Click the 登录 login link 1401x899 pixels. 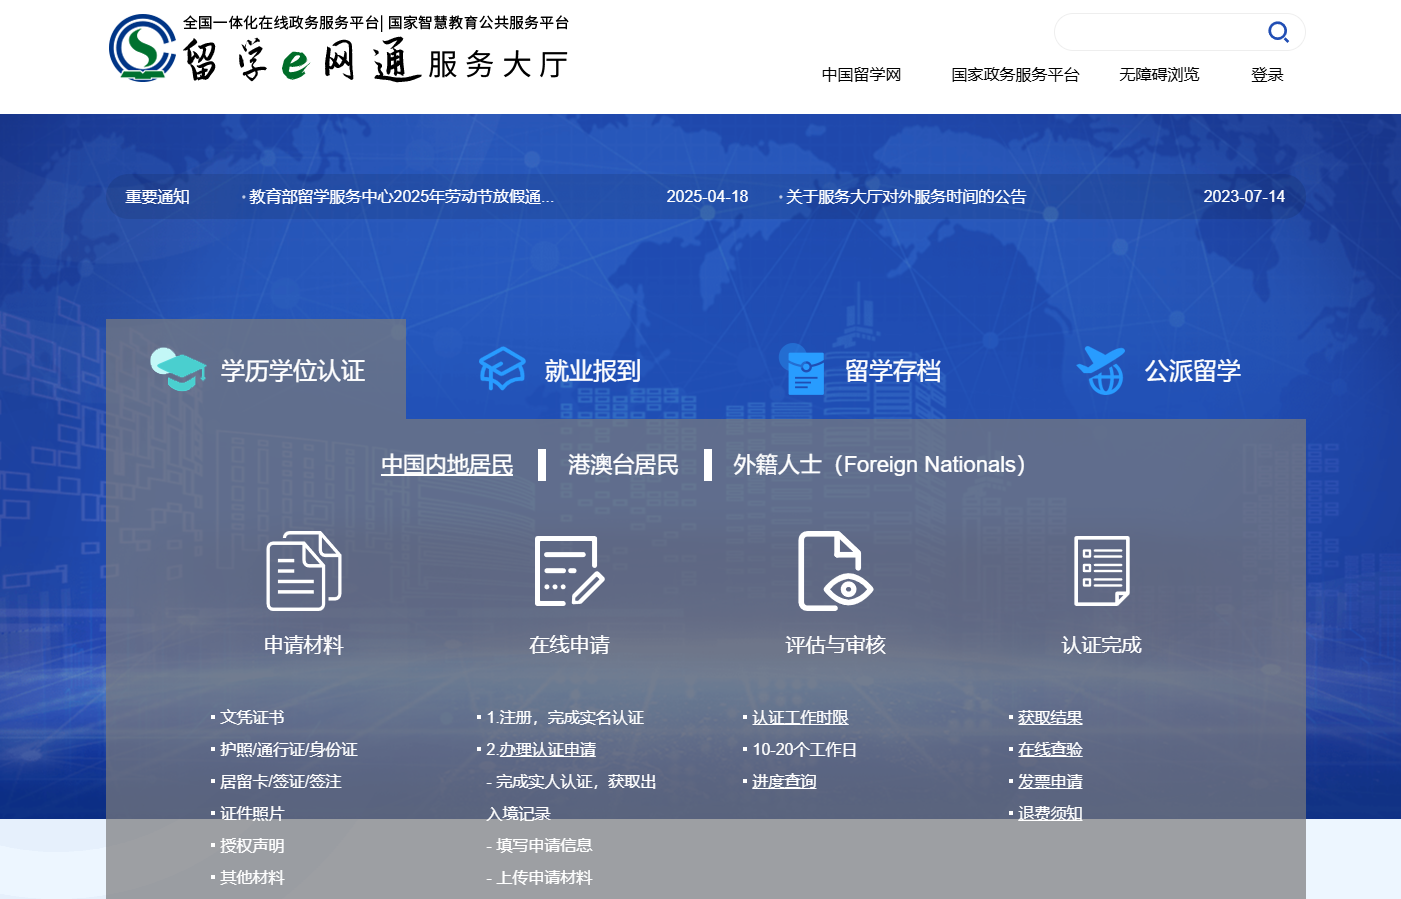point(1267,75)
